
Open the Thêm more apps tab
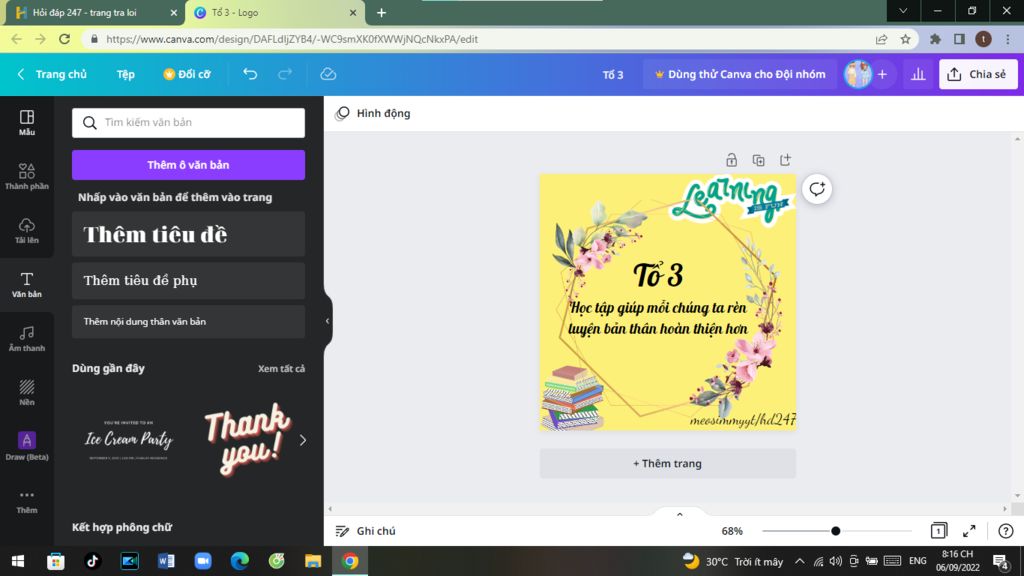27,501
